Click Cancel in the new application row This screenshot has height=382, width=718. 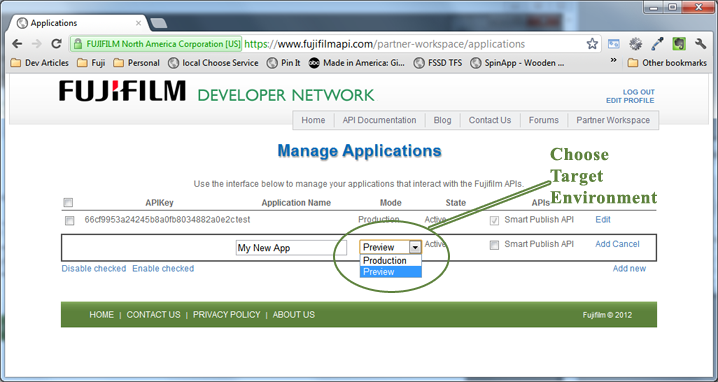point(626,244)
